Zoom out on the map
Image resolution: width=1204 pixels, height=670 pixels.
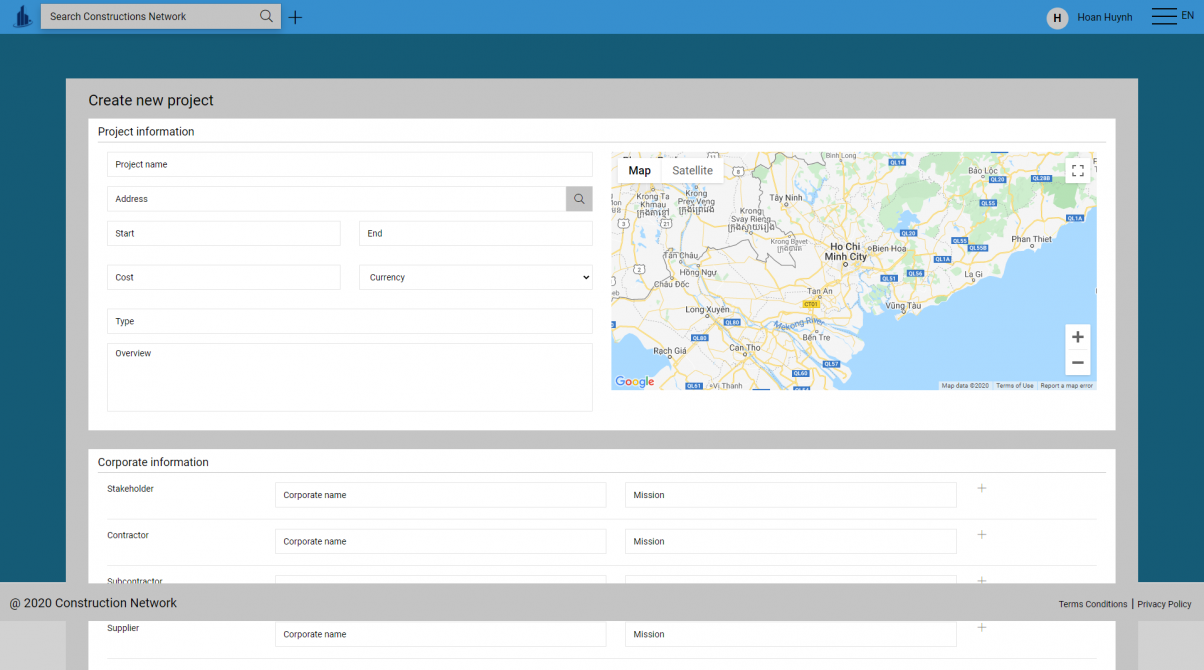point(1077,362)
